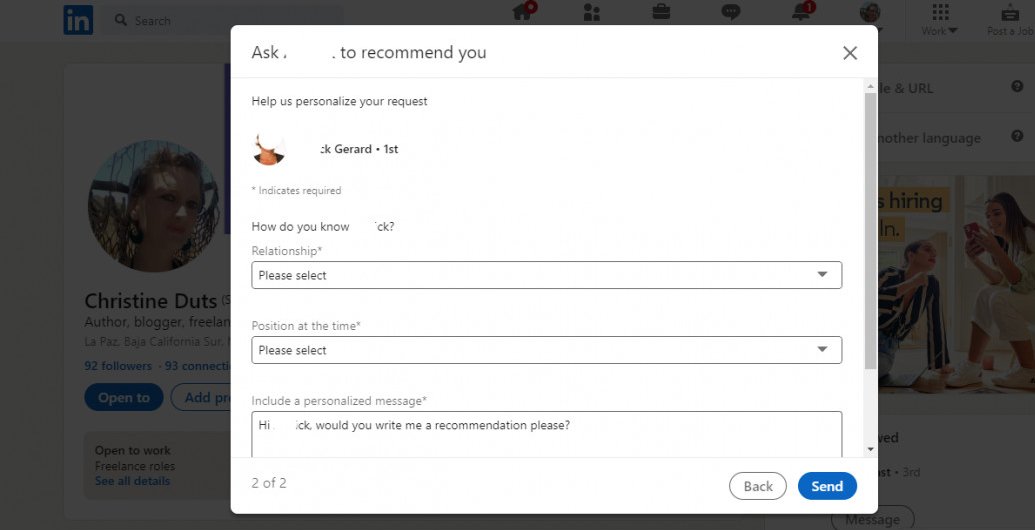Expand the Relationship dropdown
Screen dimensions: 1035x530
coord(547,275)
